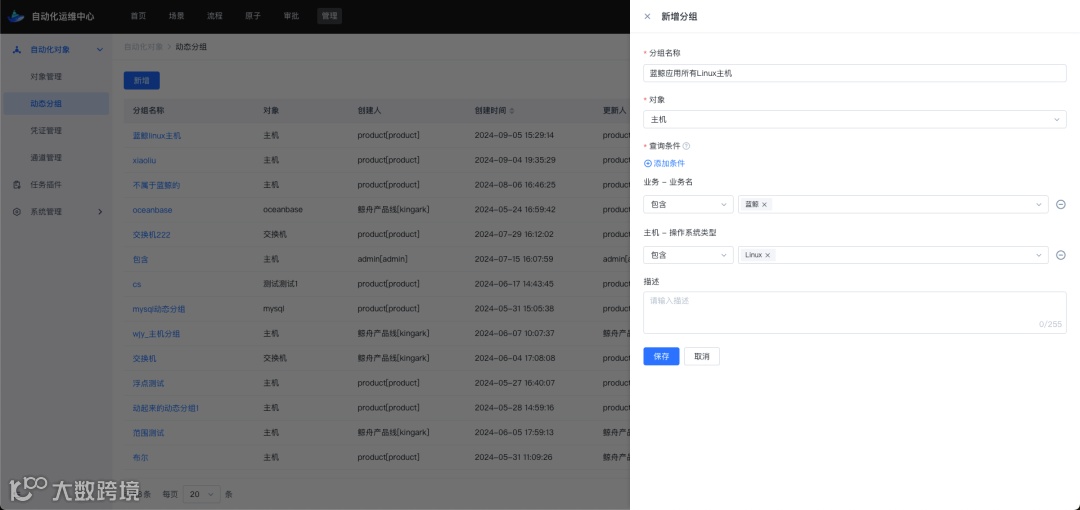Open the 包含 operator dropdown for 操作系统类型

click(x=688, y=255)
